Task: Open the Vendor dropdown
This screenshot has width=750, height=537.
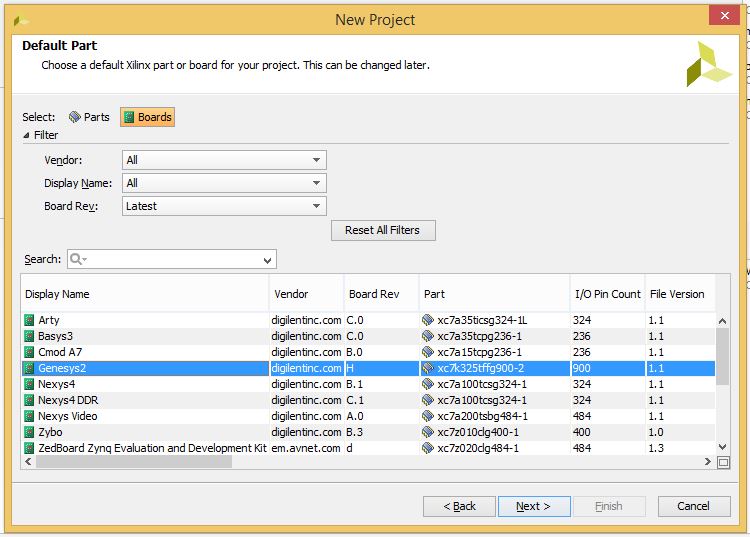Action: 224,160
